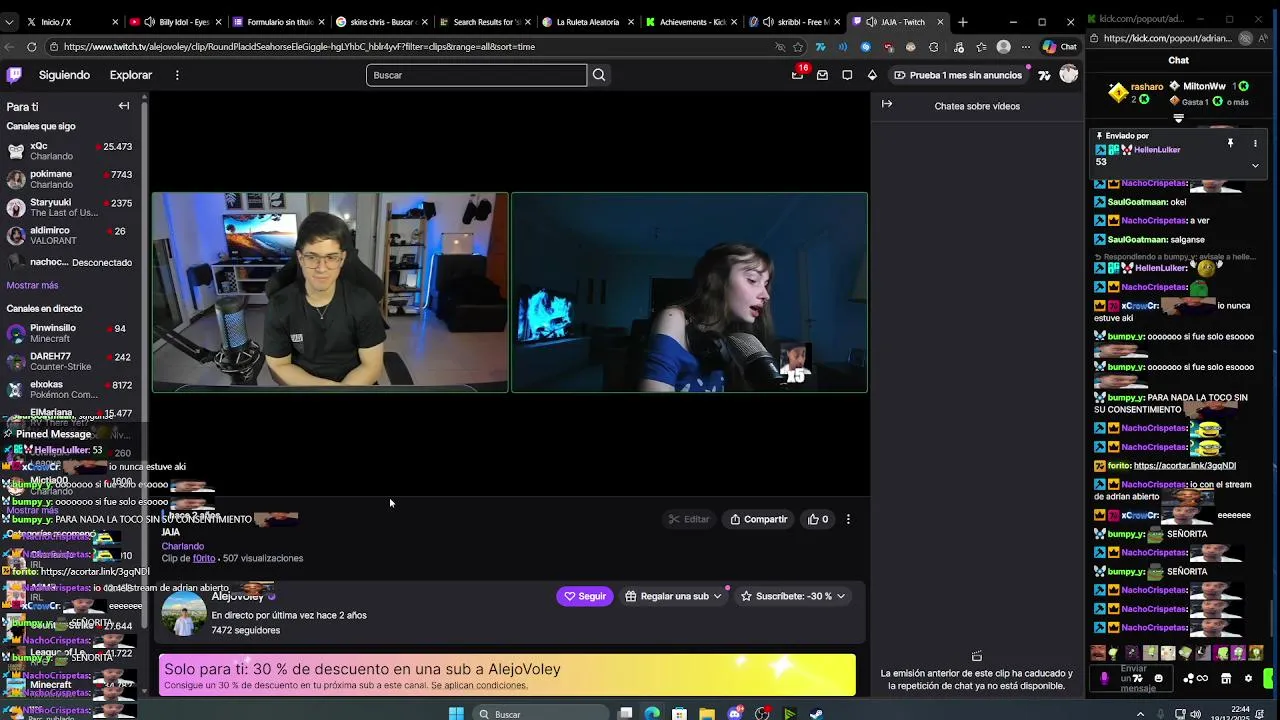Image resolution: width=1280 pixels, height=720 pixels.
Task: Switch to the La Ruleta Aleatoria tab
Action: [x=587, y=22]
